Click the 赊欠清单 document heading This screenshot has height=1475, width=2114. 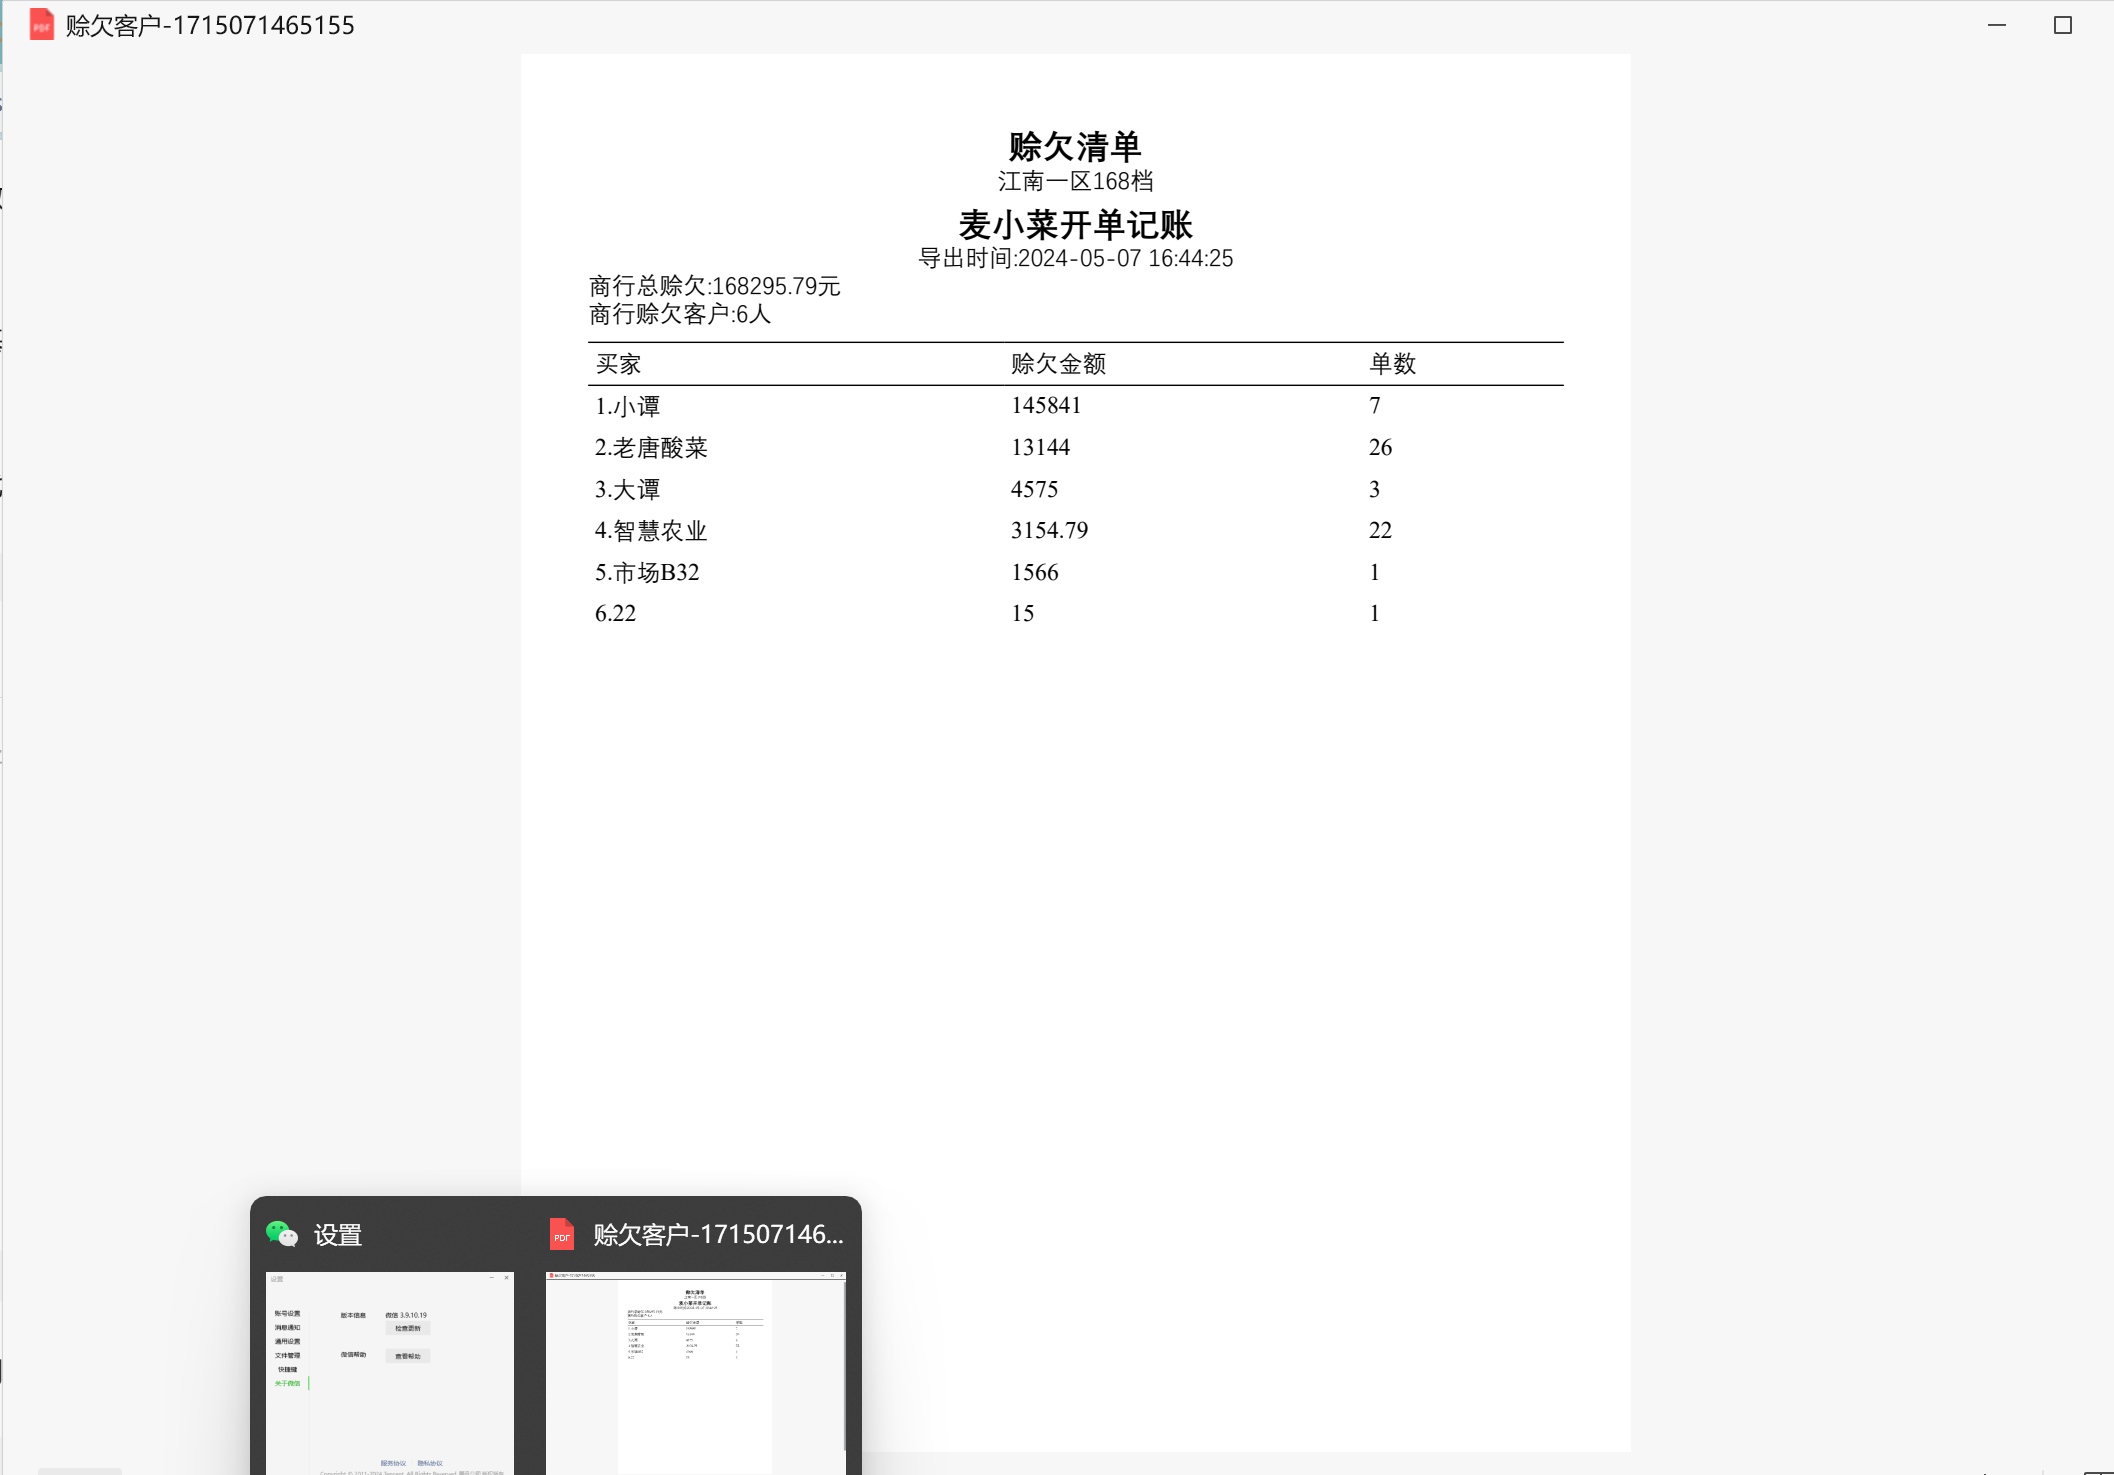[1075, 147]
